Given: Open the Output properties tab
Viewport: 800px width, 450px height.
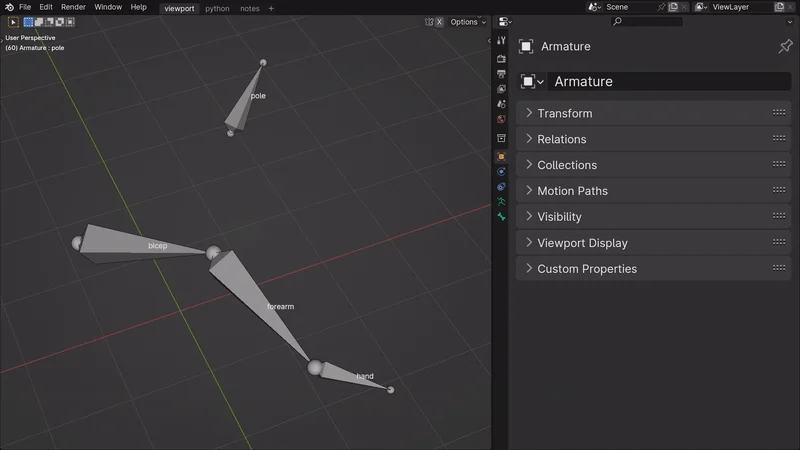Looking at the screenshot, I should [501, 74].
